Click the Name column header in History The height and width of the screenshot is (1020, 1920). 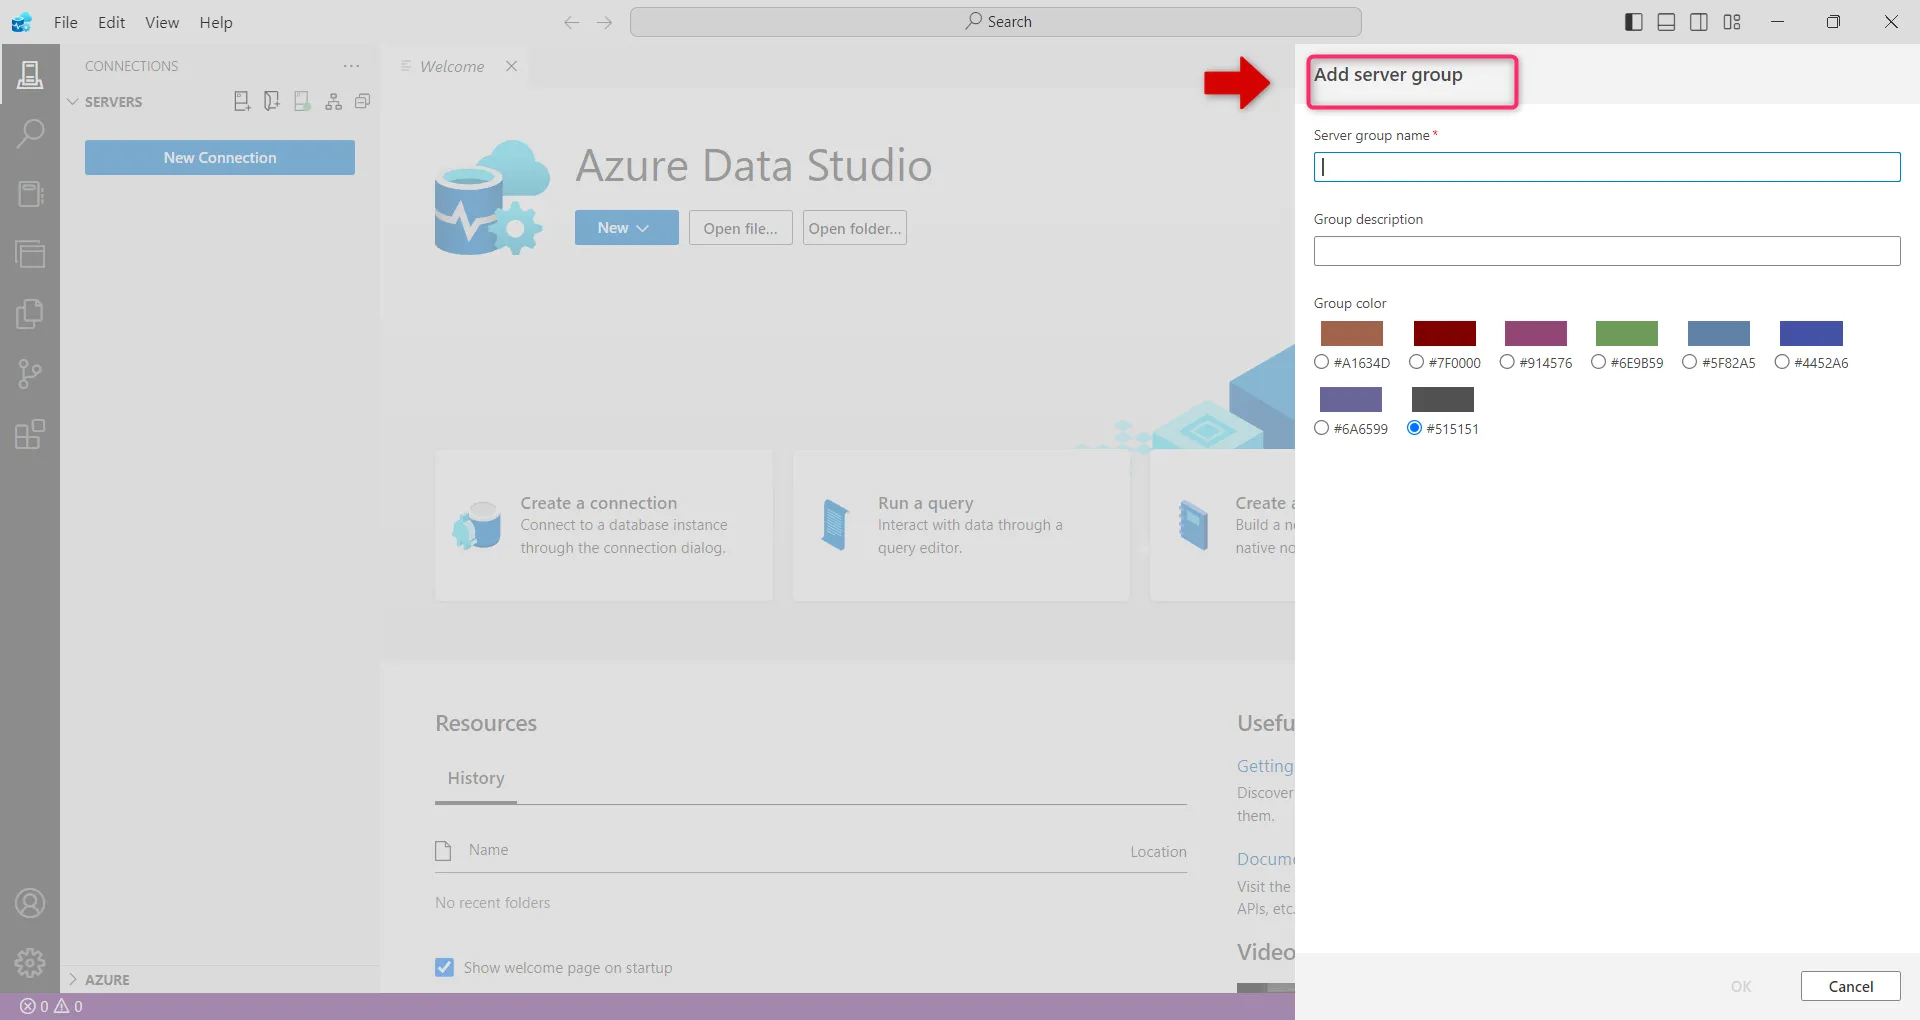coord(488,850)
